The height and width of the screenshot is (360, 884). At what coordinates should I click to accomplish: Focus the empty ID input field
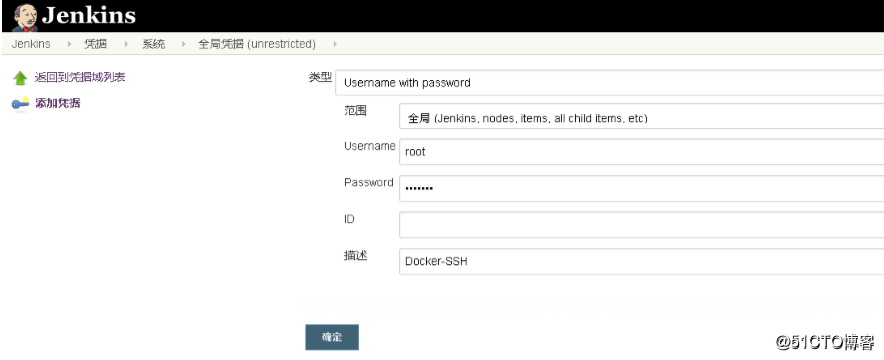pos(642,225)
